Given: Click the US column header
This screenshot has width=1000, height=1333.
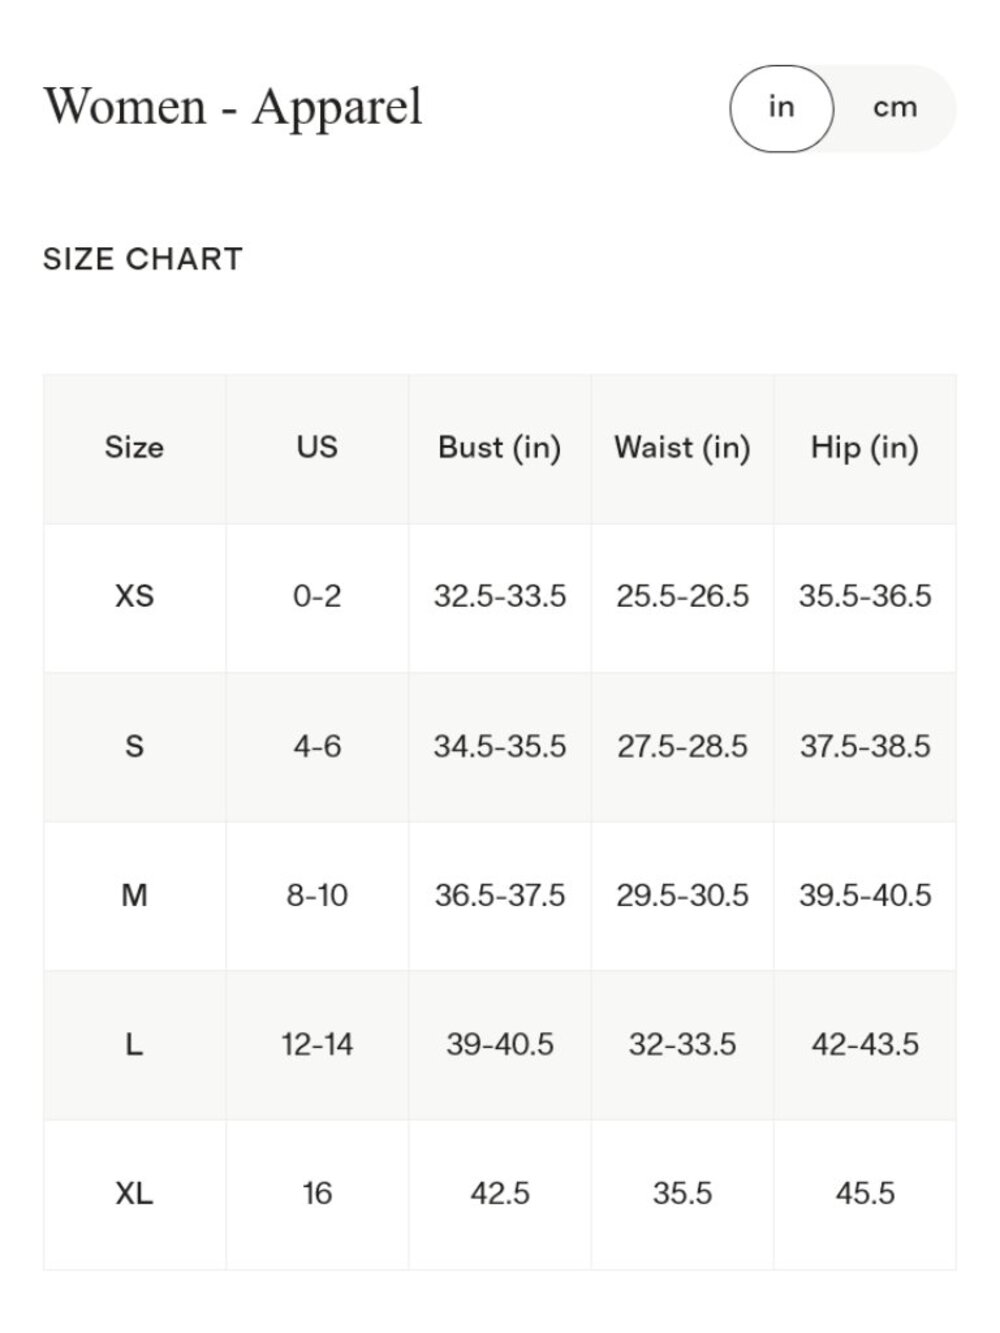Looking at the screenshot, I should pos(317,448).
